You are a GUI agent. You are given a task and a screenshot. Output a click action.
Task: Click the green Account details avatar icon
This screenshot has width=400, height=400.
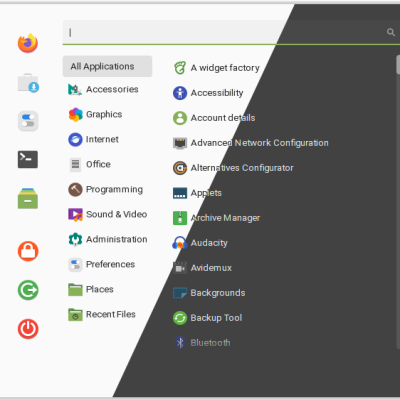click(180, 118)
